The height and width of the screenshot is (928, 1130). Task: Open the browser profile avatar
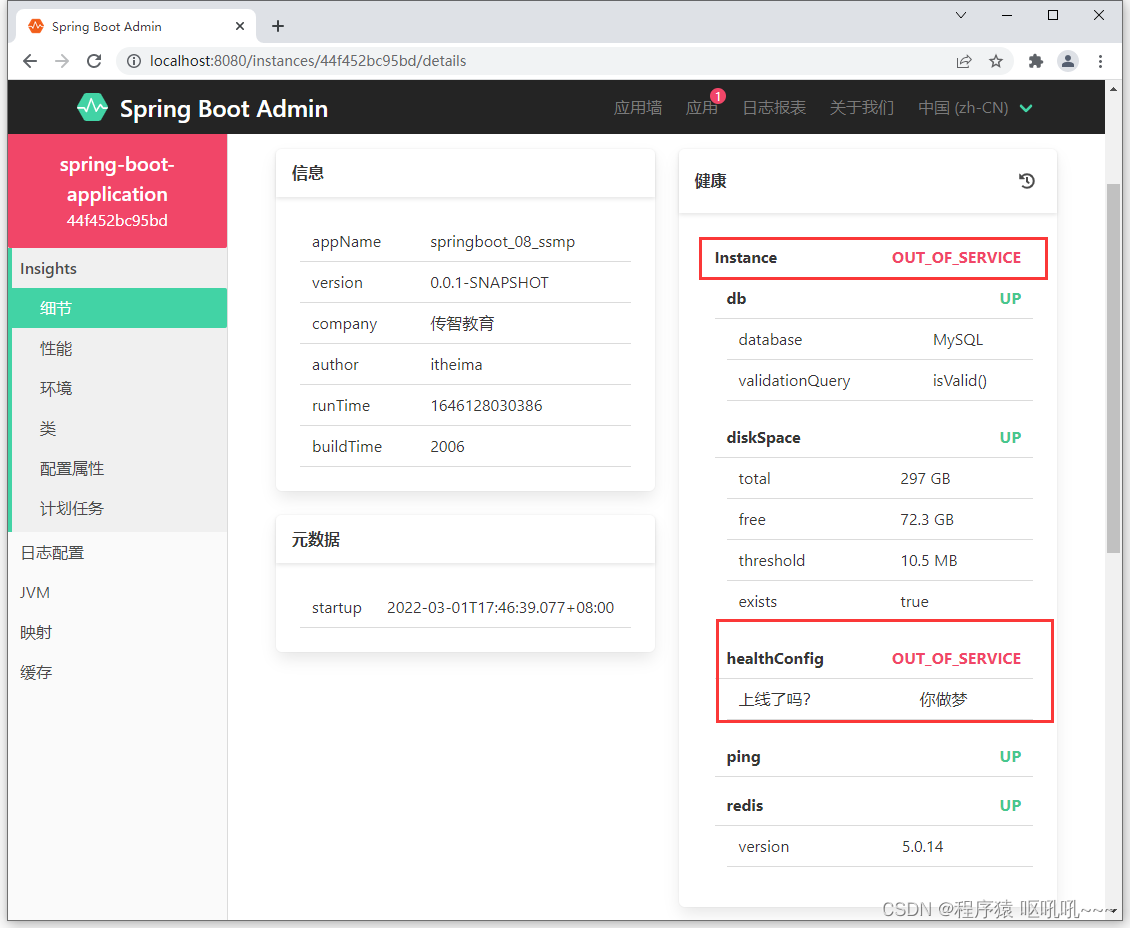coord(1067,61)
